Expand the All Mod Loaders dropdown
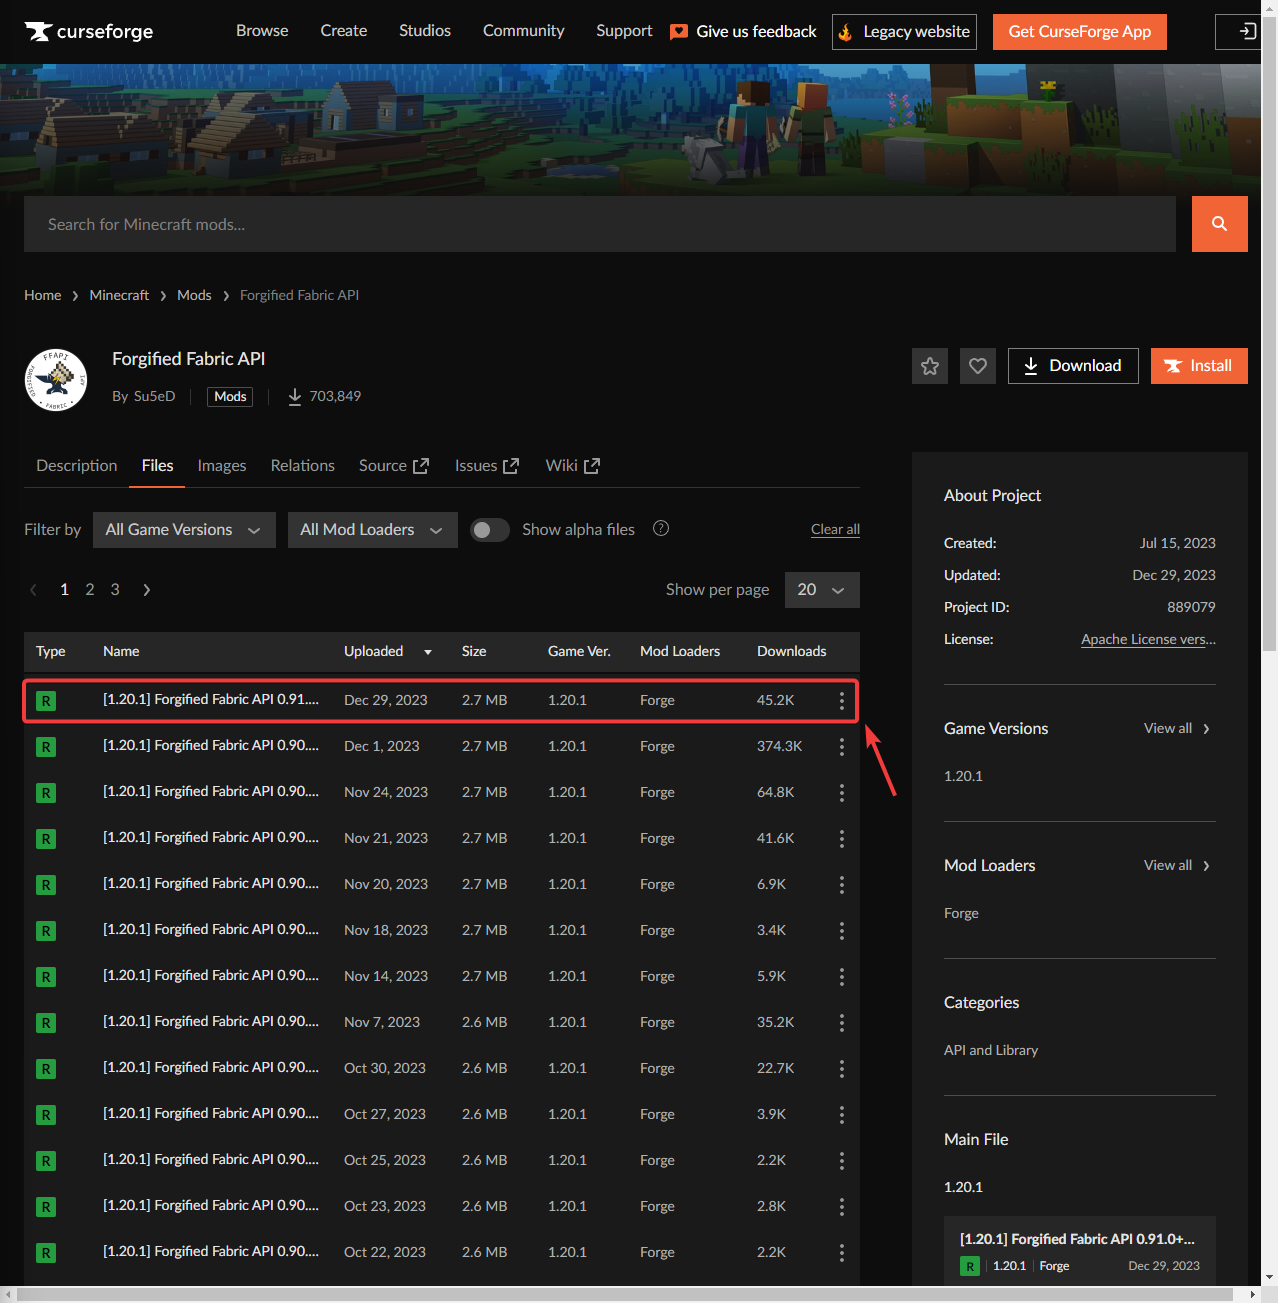This screenshot has height=1303, width=1278. (x=372, y=530)
